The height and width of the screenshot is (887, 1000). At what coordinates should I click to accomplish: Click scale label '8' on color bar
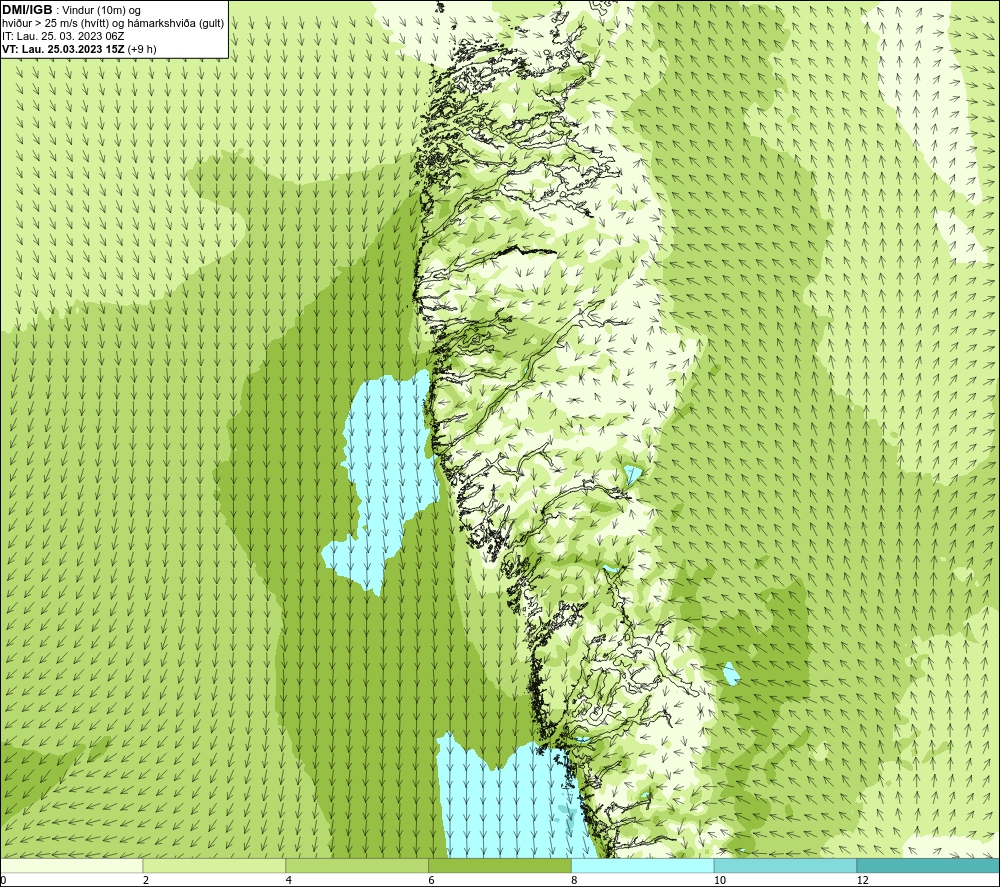[575, 880]
